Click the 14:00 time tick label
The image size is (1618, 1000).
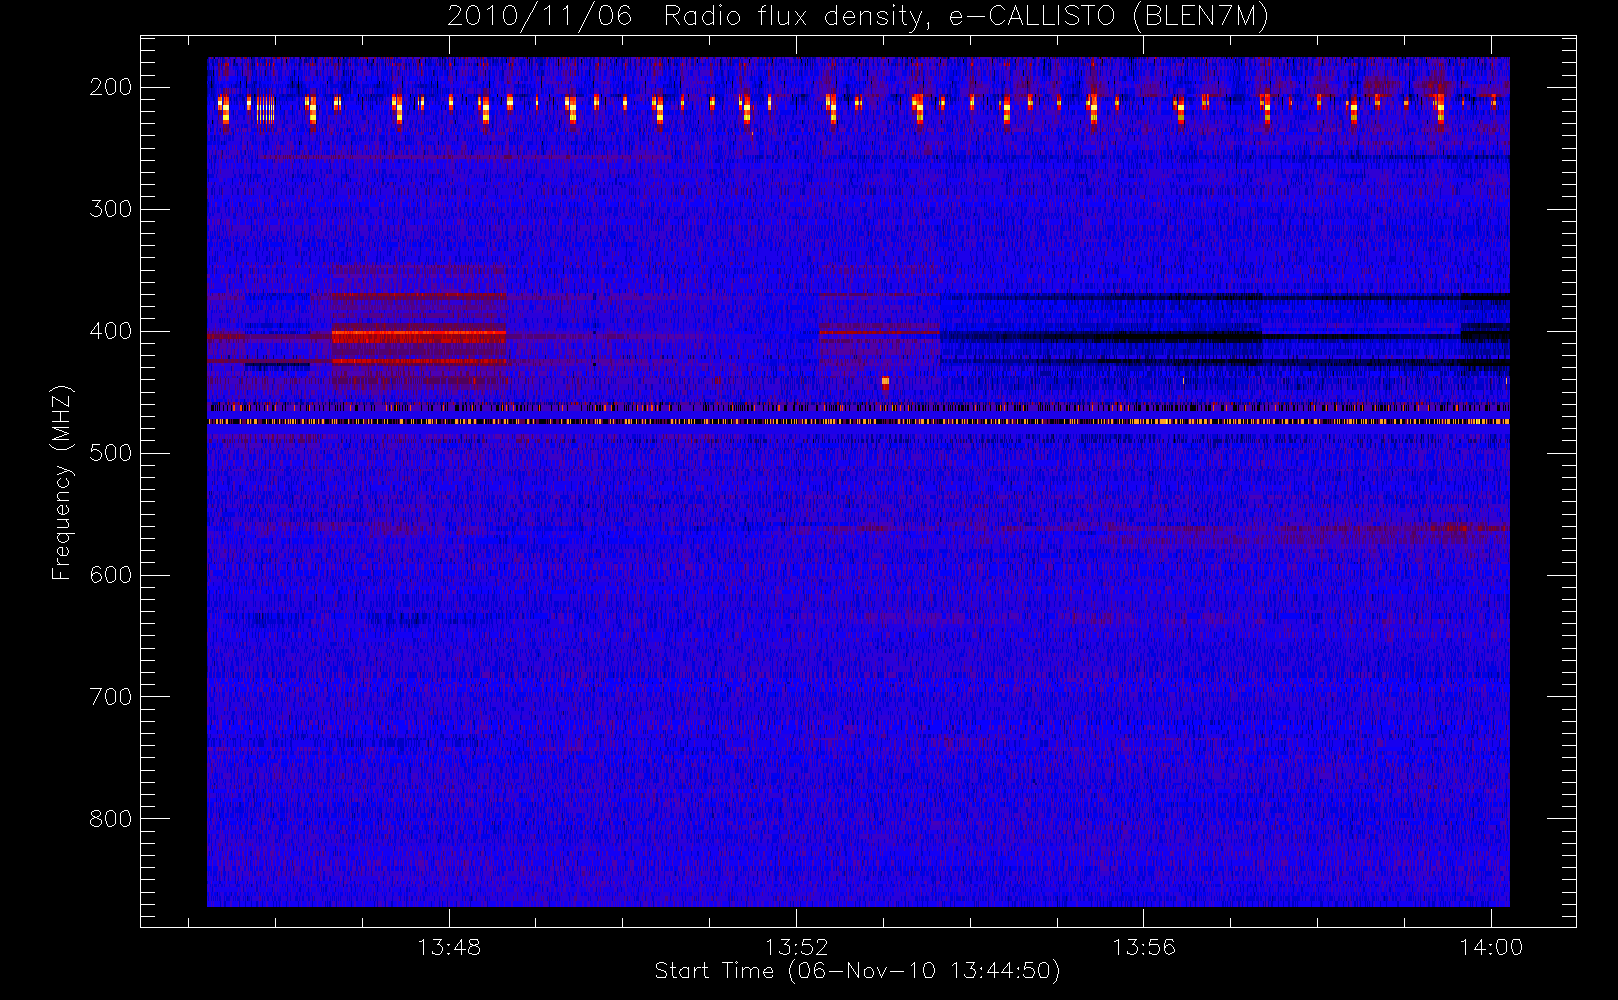click(1491, 947)
